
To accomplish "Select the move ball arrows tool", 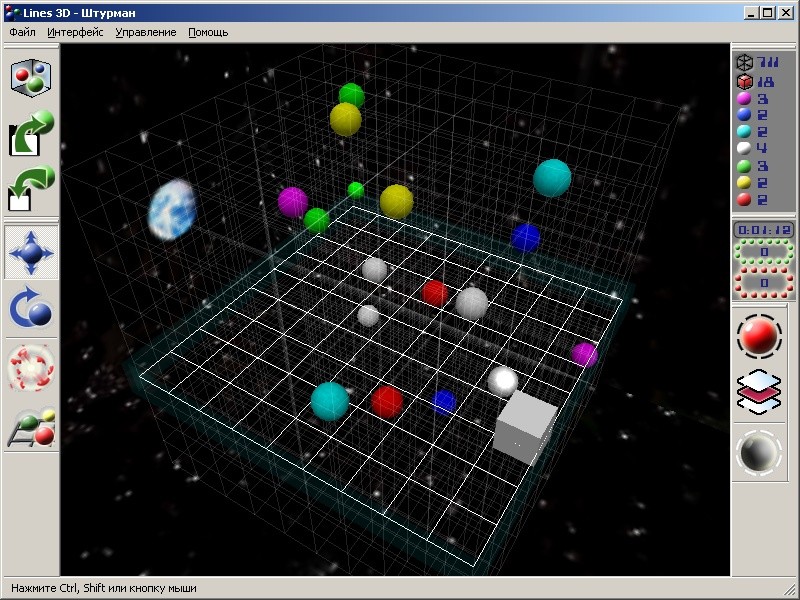I will pos(31,252).
